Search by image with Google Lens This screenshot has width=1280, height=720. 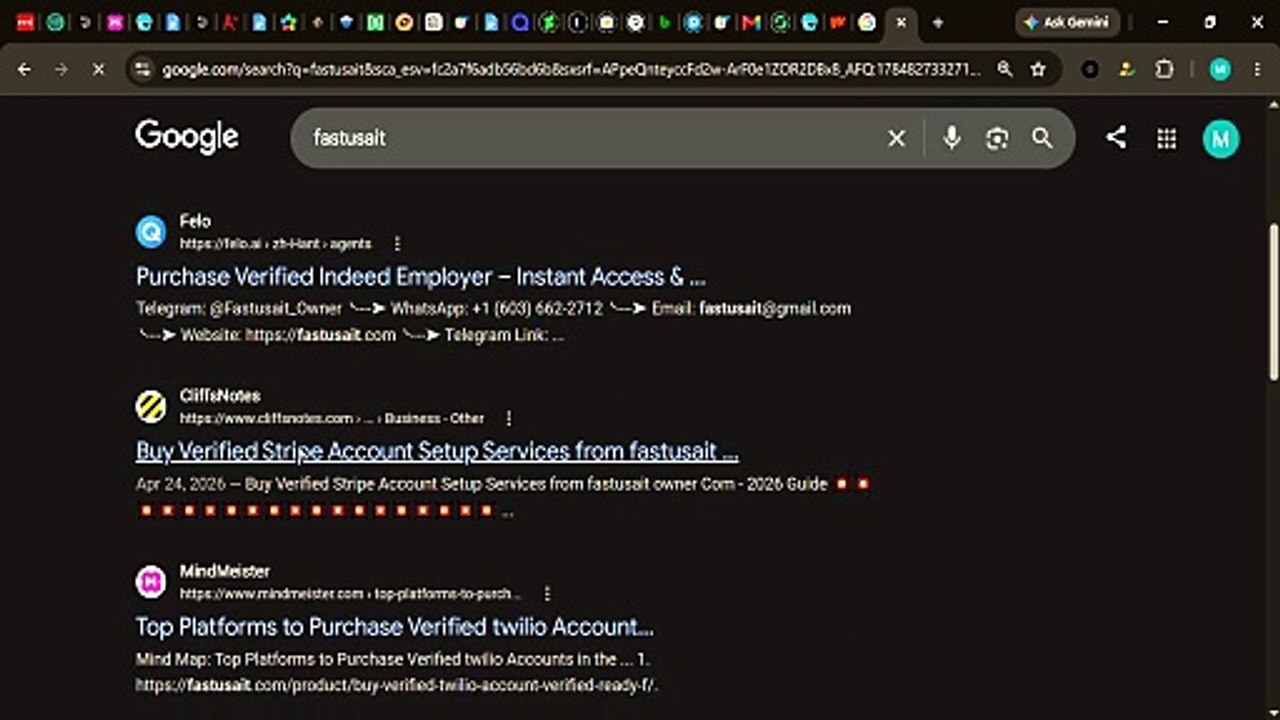pos(996,138)
